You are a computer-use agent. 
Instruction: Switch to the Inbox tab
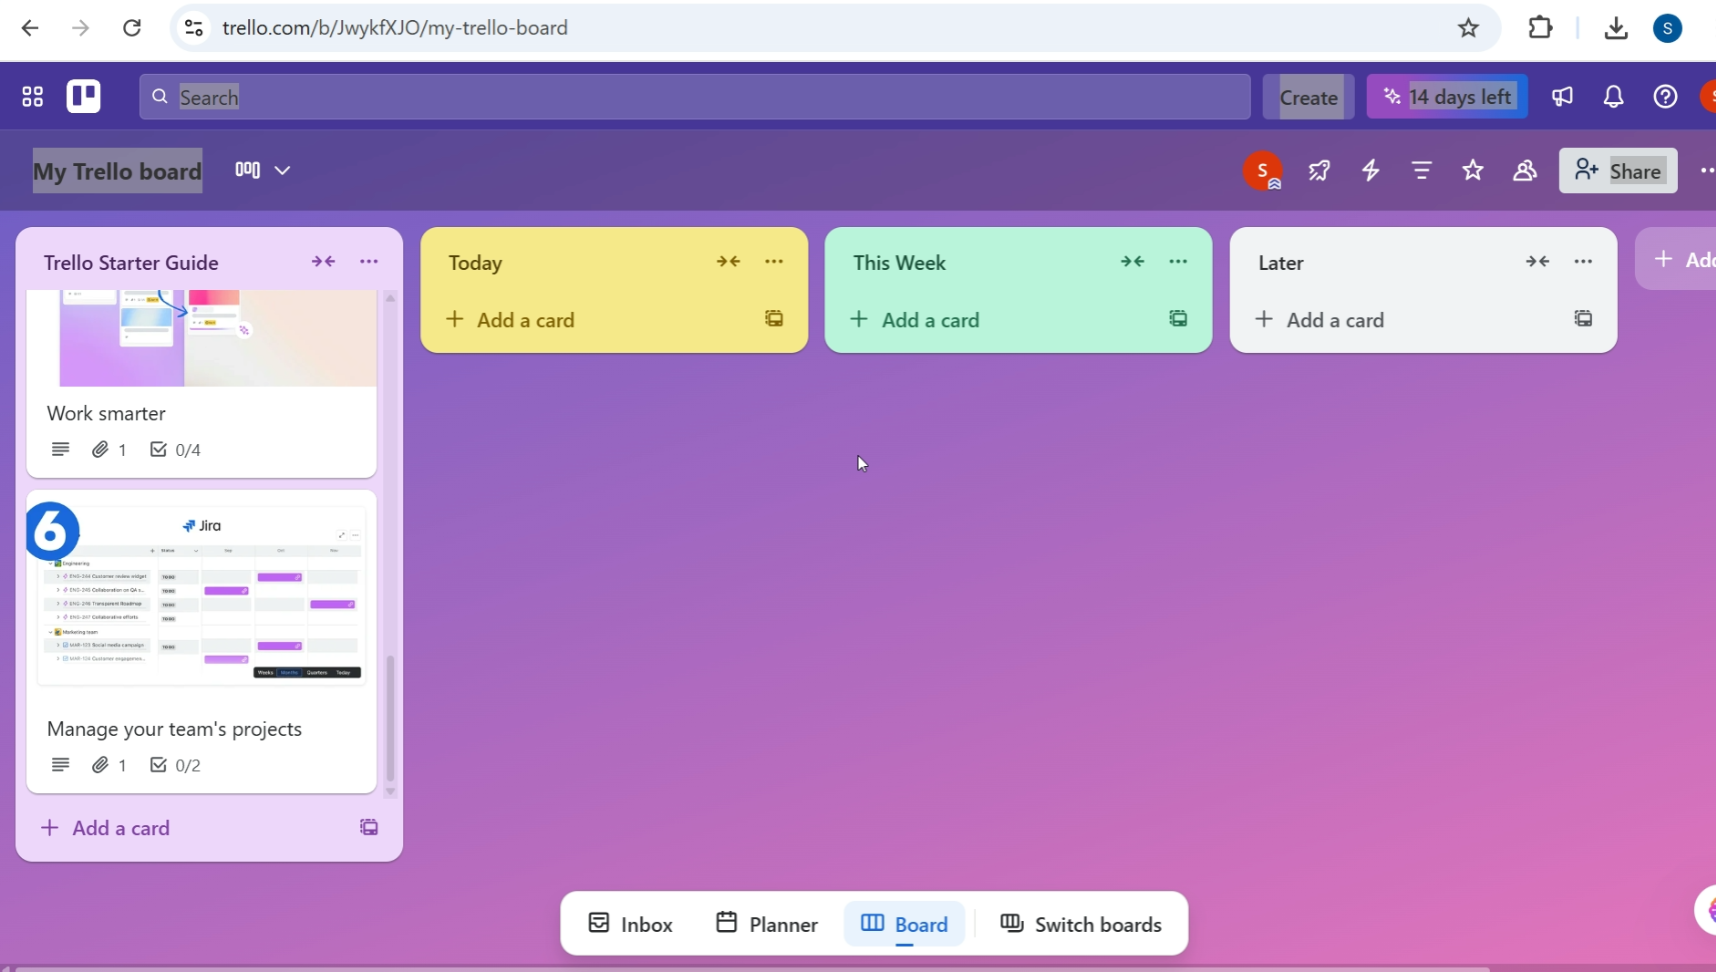tap(631, 924)
